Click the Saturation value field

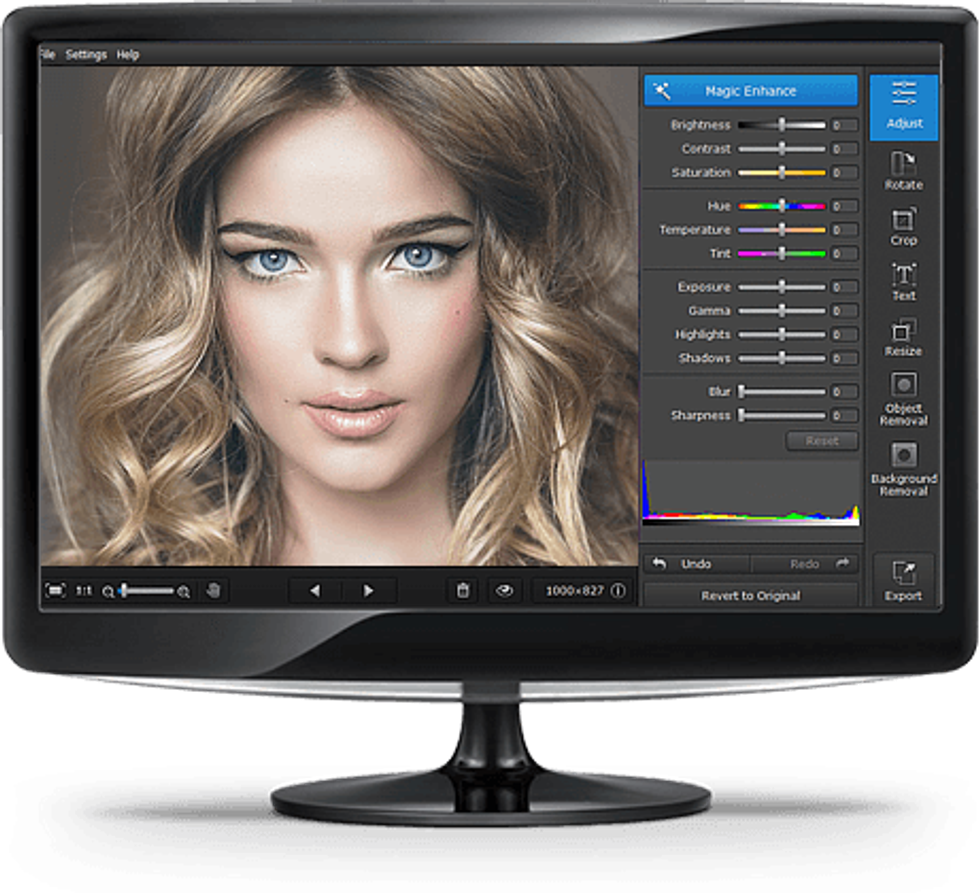point(844,173)
